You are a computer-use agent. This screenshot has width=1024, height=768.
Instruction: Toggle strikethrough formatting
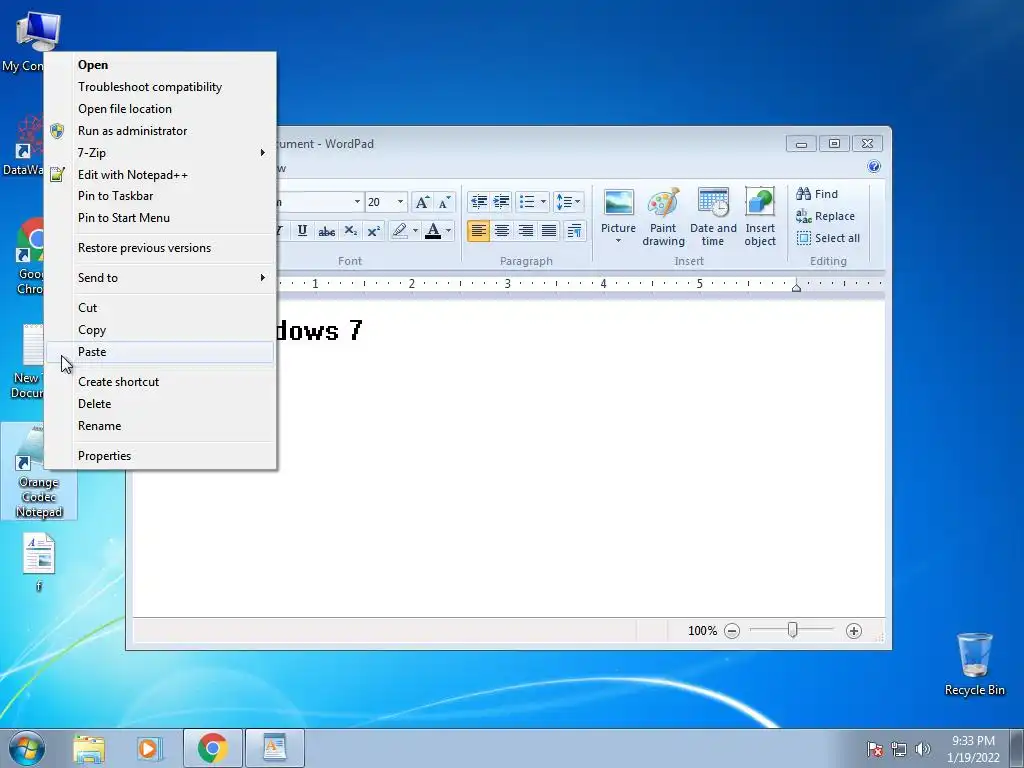pos(327,231)
